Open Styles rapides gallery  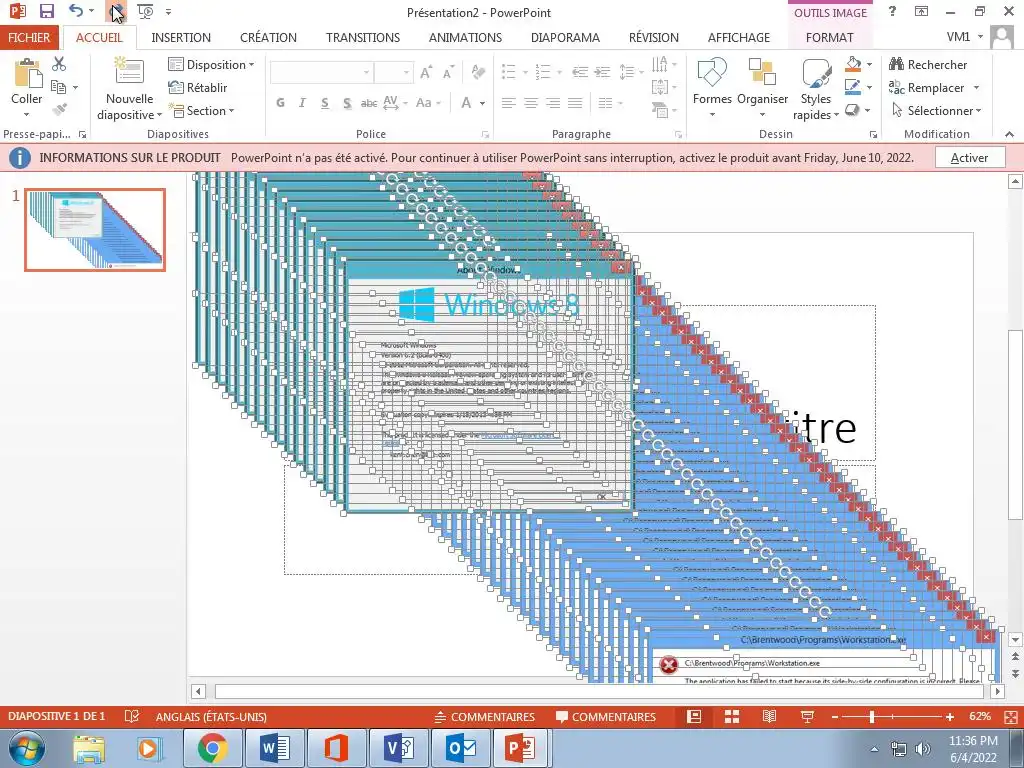tap(816, 89)
